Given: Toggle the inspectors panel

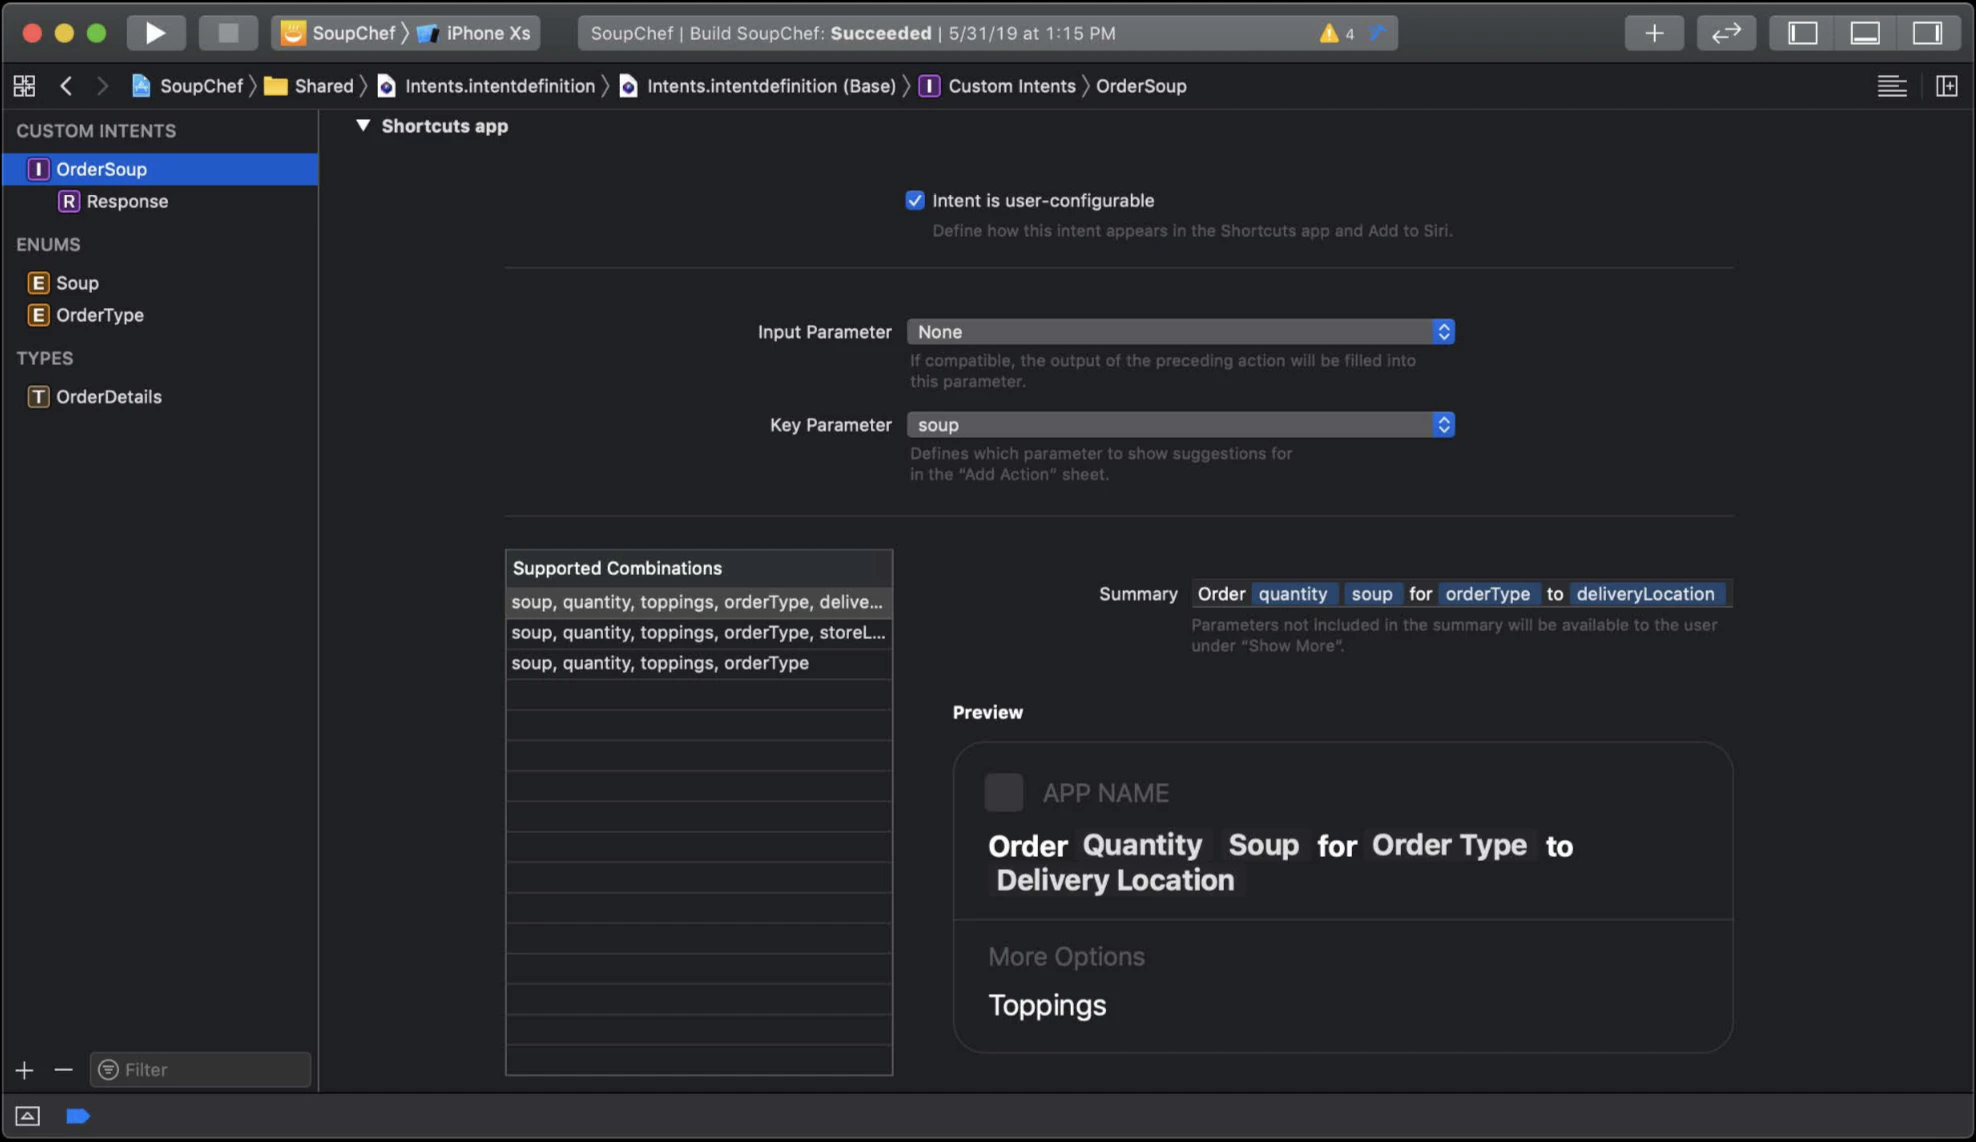Looking at the screenshot, I should coord(1927,33).
